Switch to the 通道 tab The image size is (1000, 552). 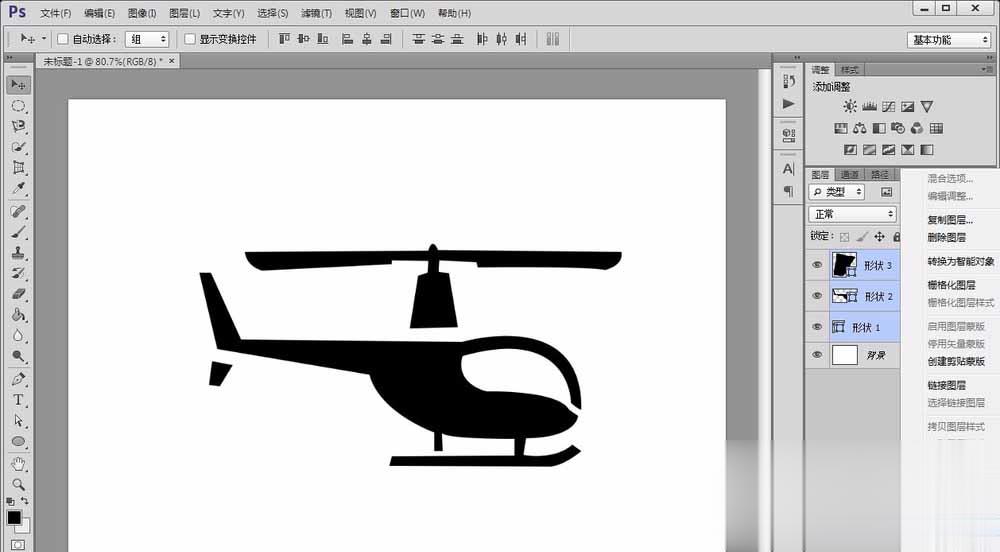pyautogui.click(x=849, y=175)
